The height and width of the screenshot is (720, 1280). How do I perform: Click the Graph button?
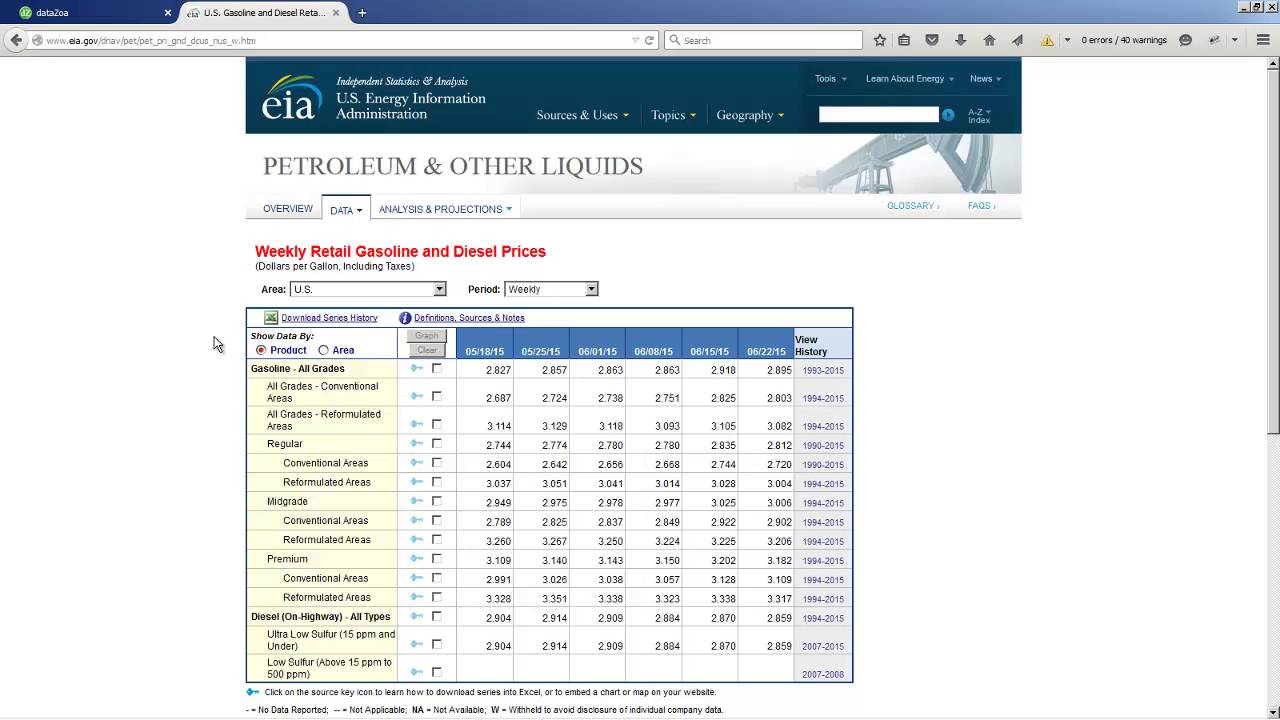point(427,336)
